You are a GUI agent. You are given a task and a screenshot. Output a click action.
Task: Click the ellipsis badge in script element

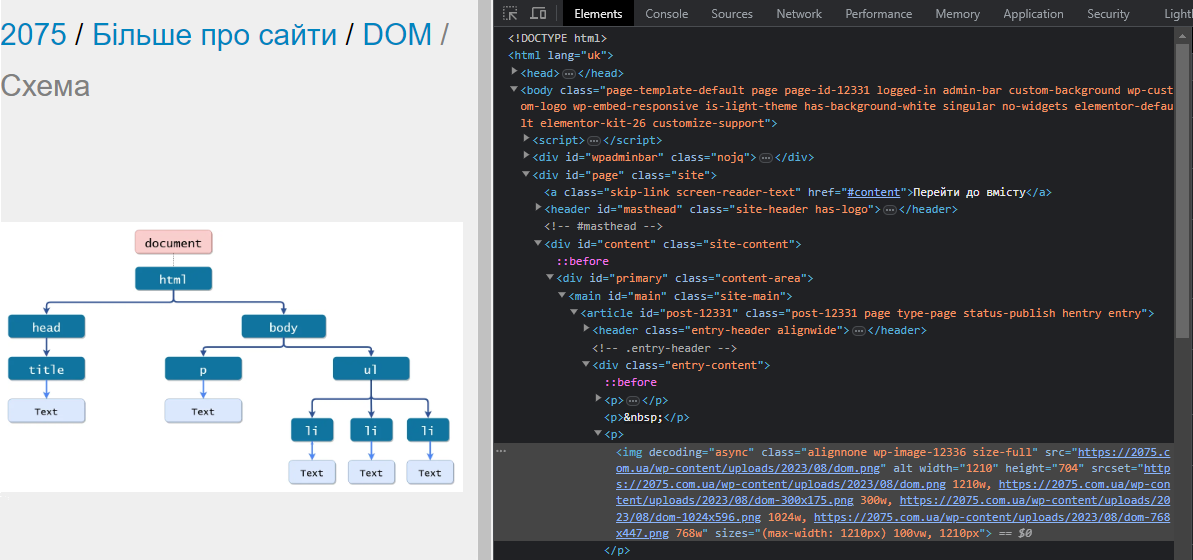coord(593,141)
